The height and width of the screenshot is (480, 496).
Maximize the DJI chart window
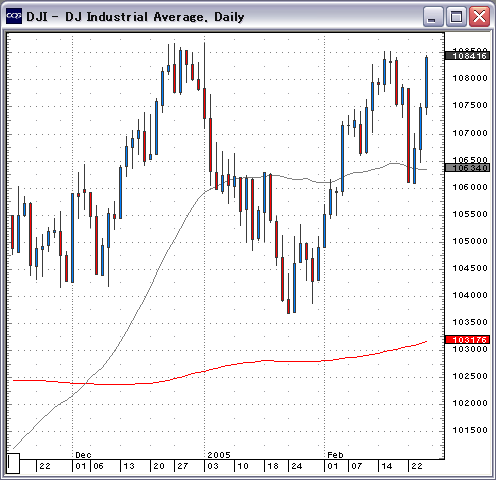pos(456,17)
